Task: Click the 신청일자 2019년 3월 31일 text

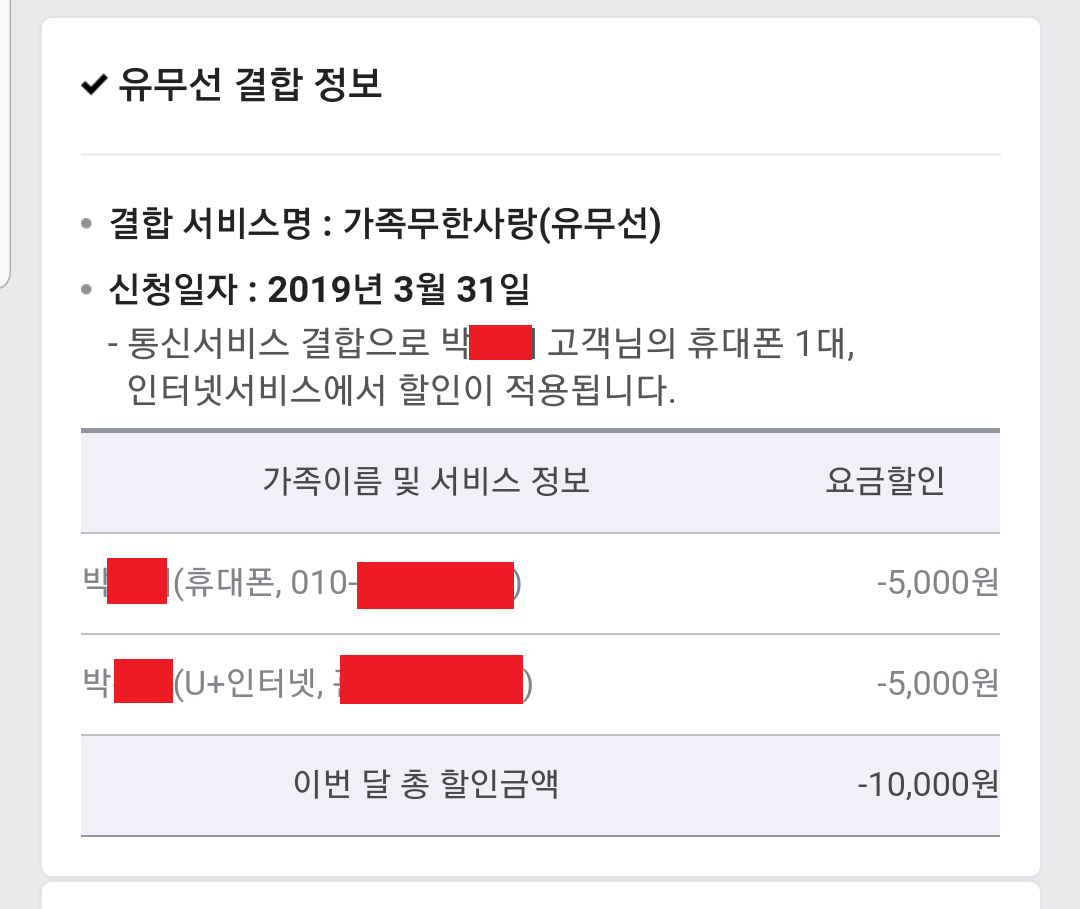Action: coord(318,291)
